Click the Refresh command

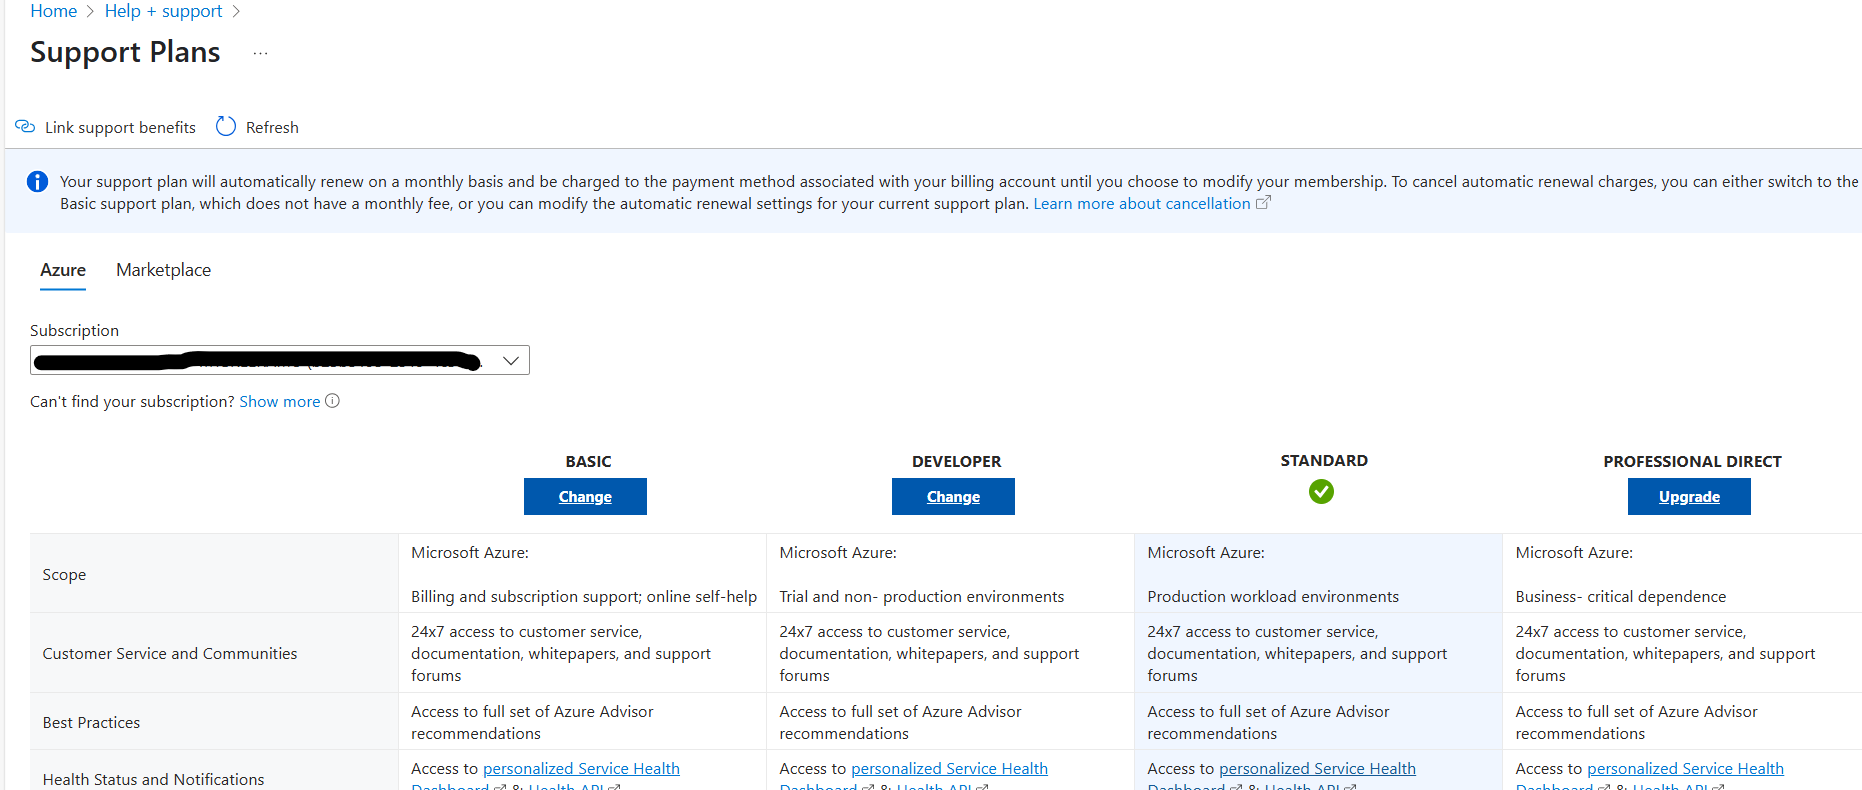click(x=258, y=127)
